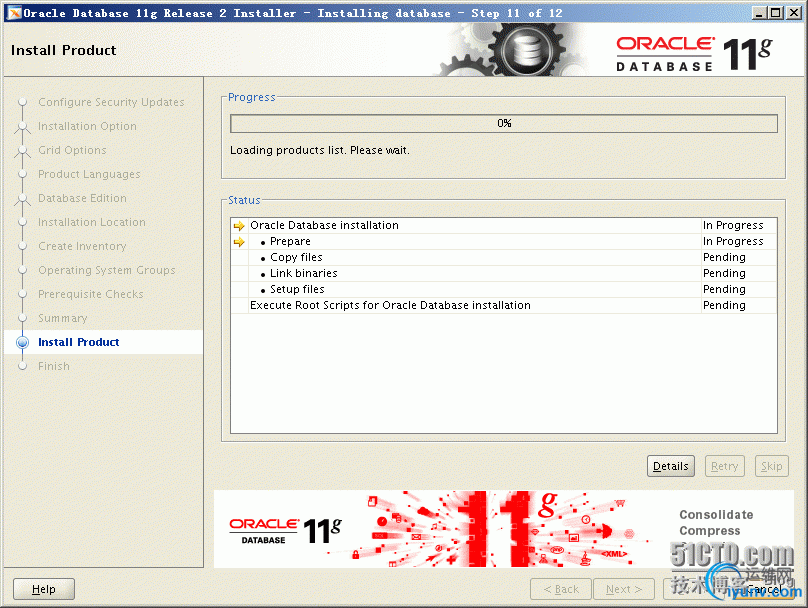Image resolution: width=808 pixels, height=608 pixels.
Task: Click the Retry button
Action: click(725, 466)
